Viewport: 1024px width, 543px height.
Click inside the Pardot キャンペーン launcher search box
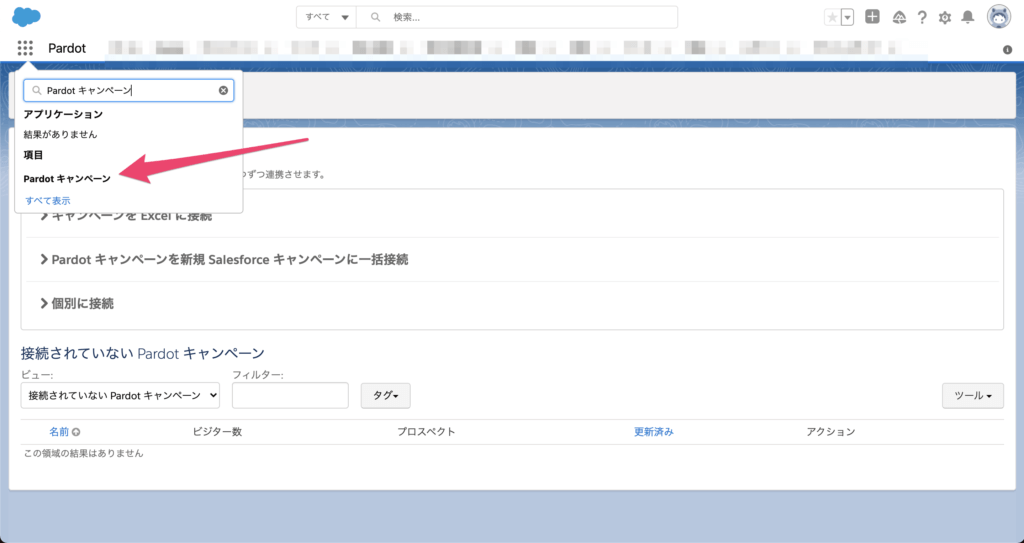129,90
